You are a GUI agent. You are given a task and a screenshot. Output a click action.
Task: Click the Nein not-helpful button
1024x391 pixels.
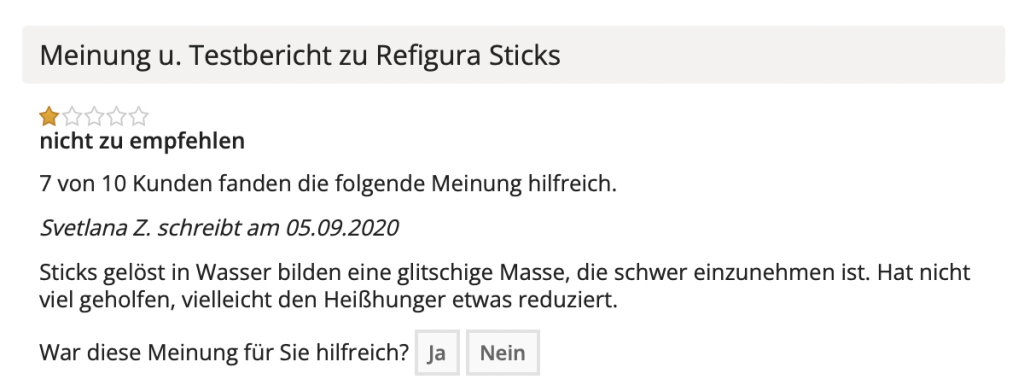click(503, 352)
